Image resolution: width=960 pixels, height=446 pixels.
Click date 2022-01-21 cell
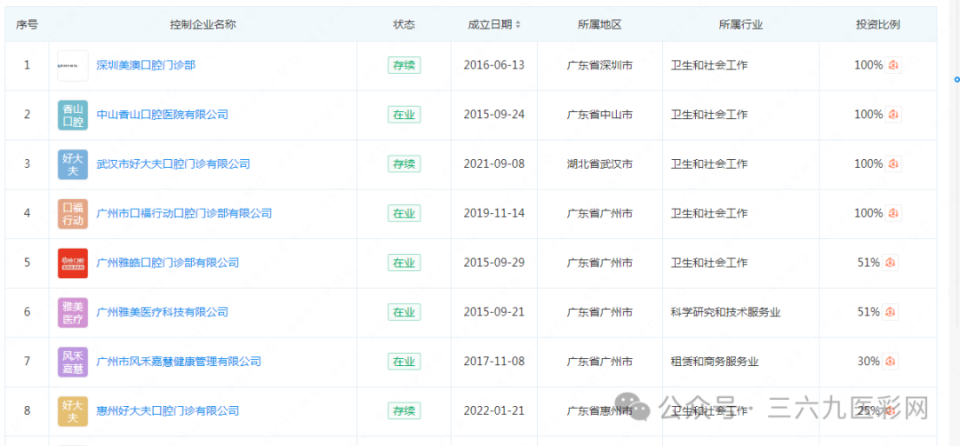click(x=494, y=410)
